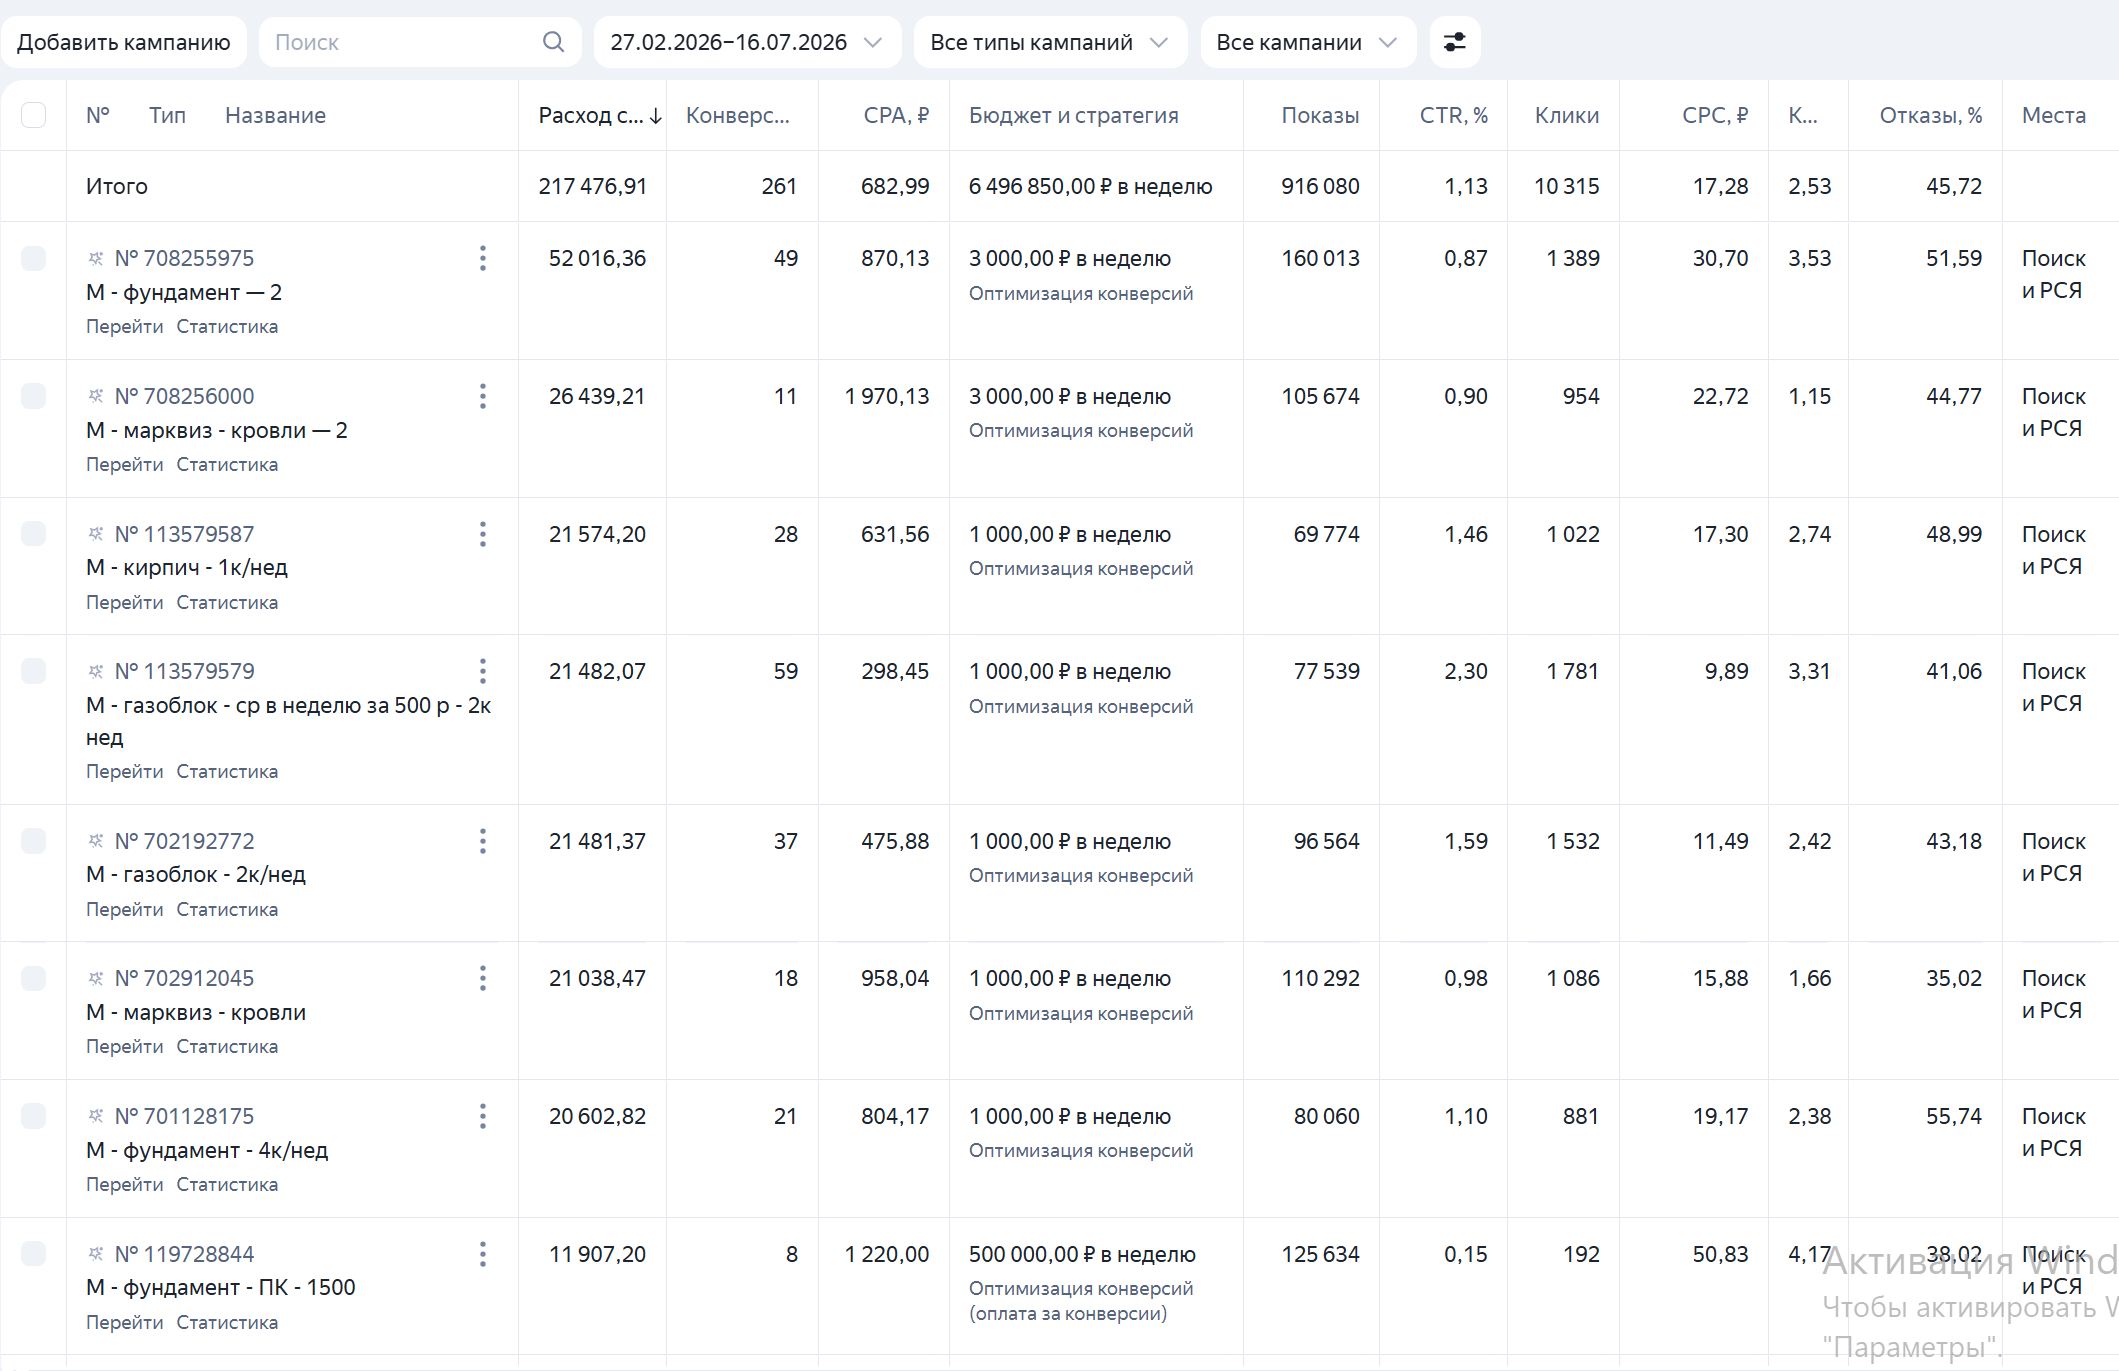This screenshot has height=1371, width=2119.
Task: Open the Все кампании filter dropdown
Action: (x=1307, y=42)
